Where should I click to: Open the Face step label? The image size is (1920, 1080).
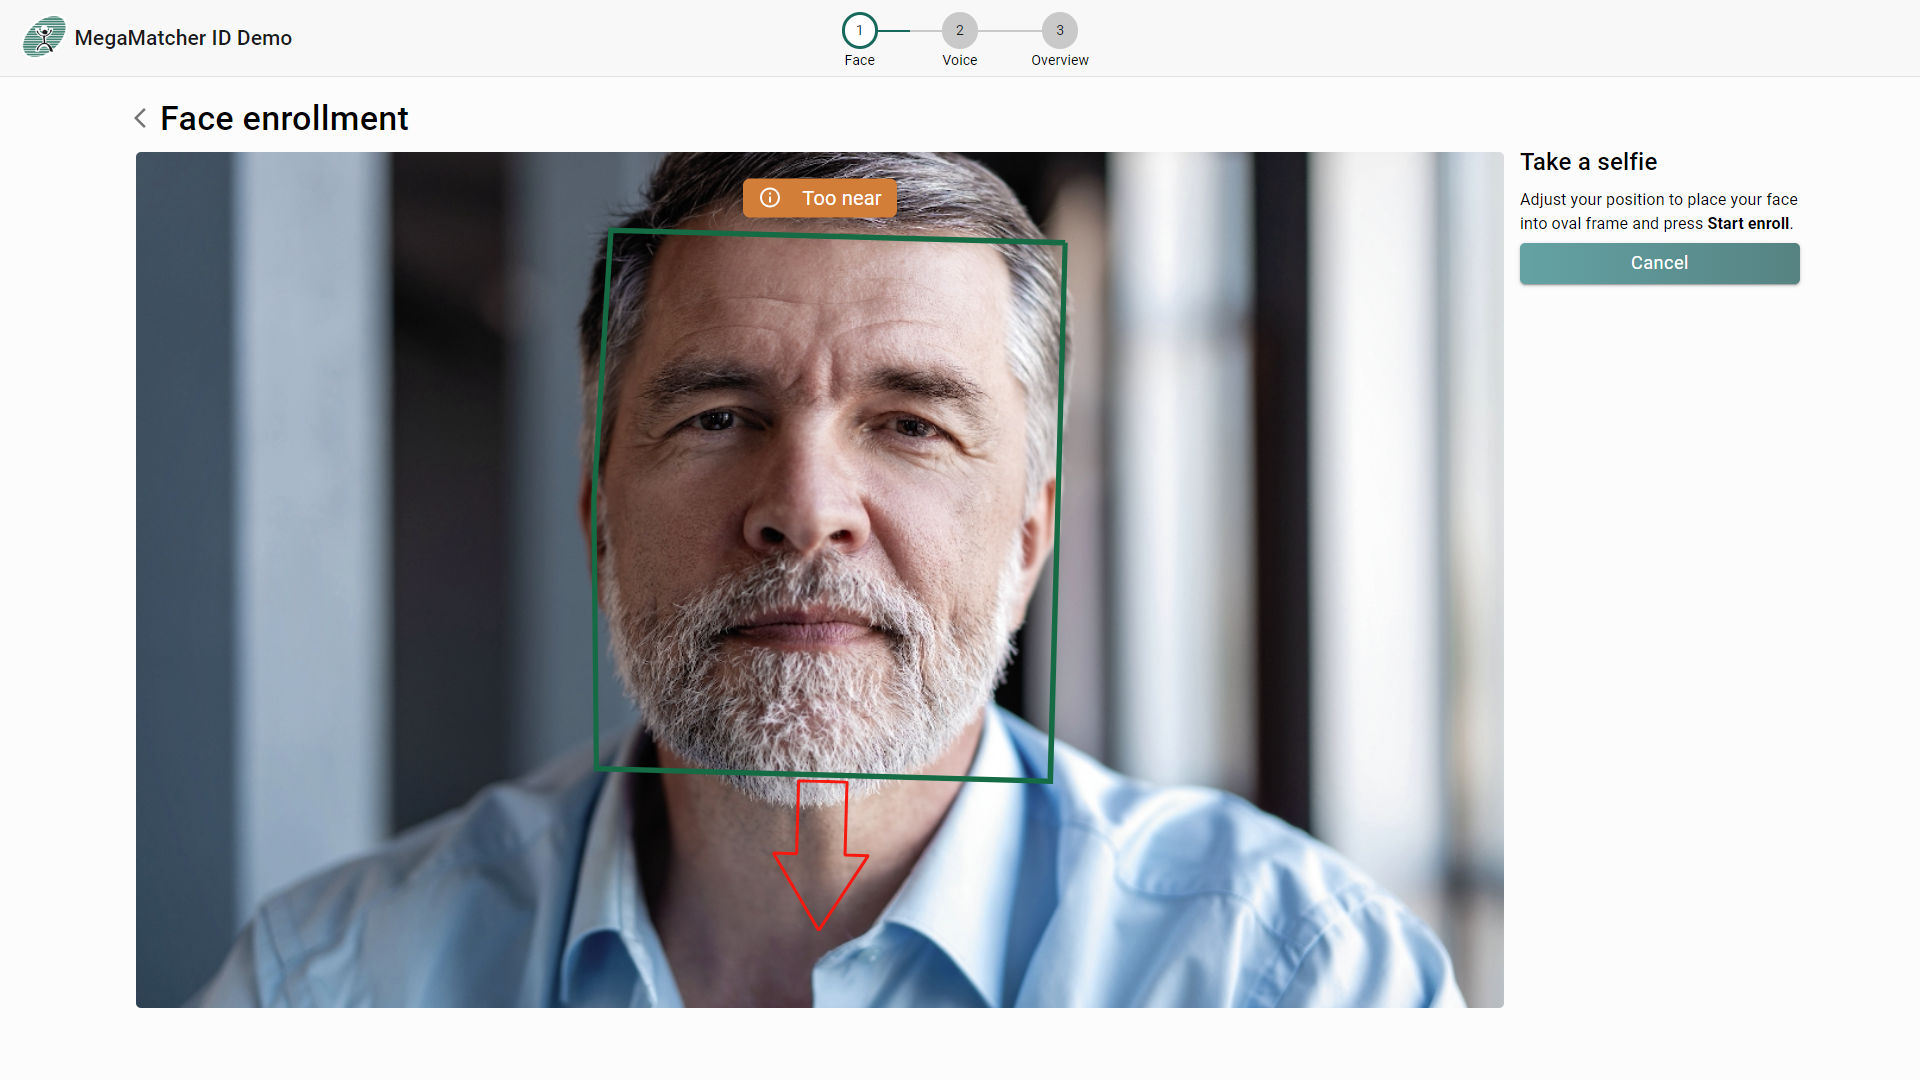pos(859,60)
